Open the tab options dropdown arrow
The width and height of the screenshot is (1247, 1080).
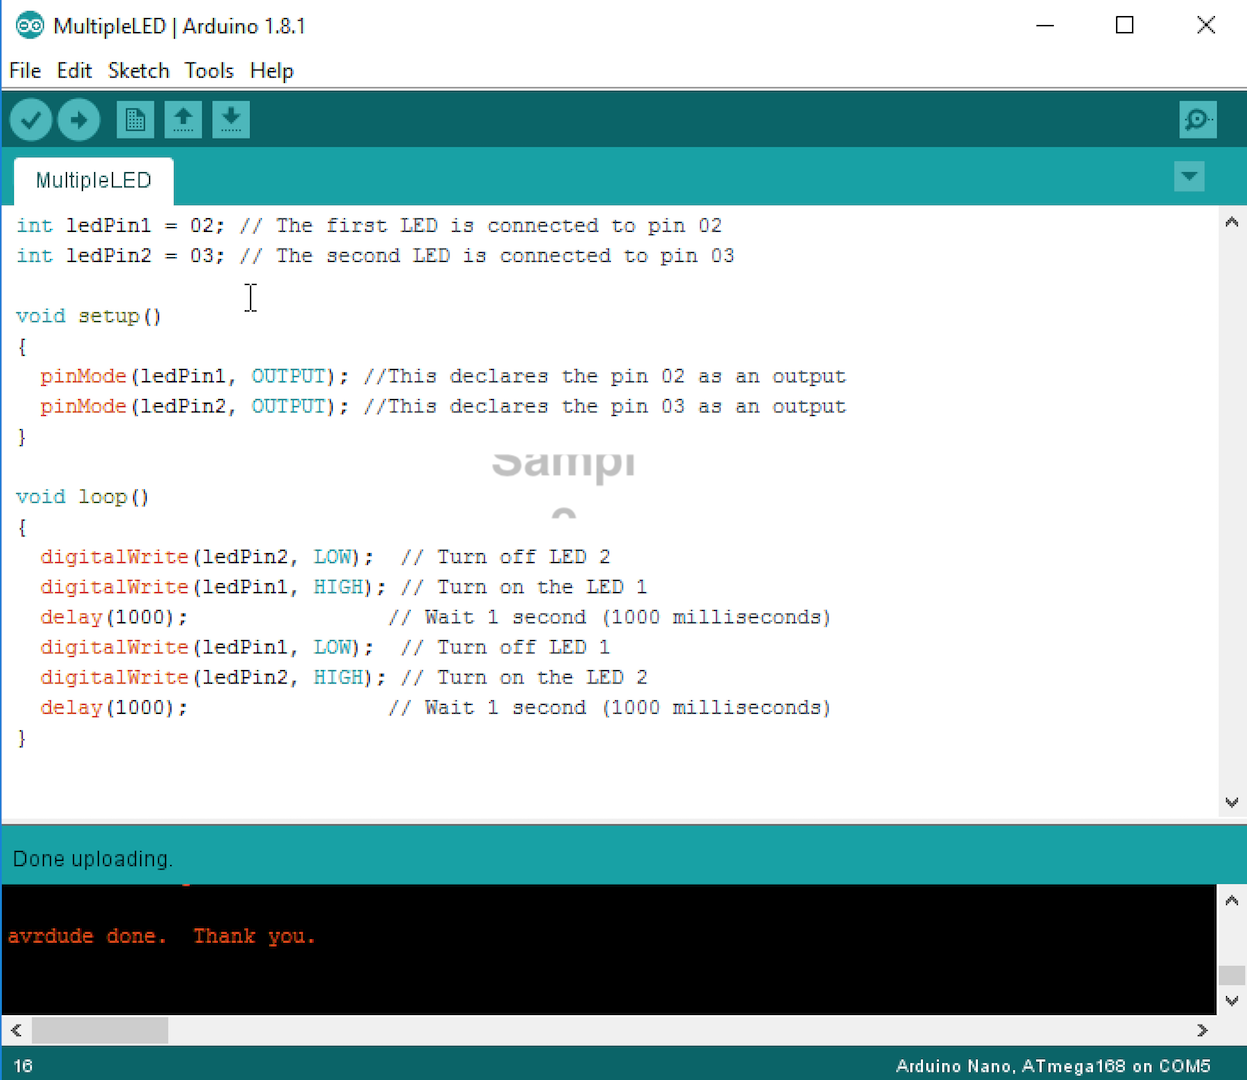[1189, 177]
